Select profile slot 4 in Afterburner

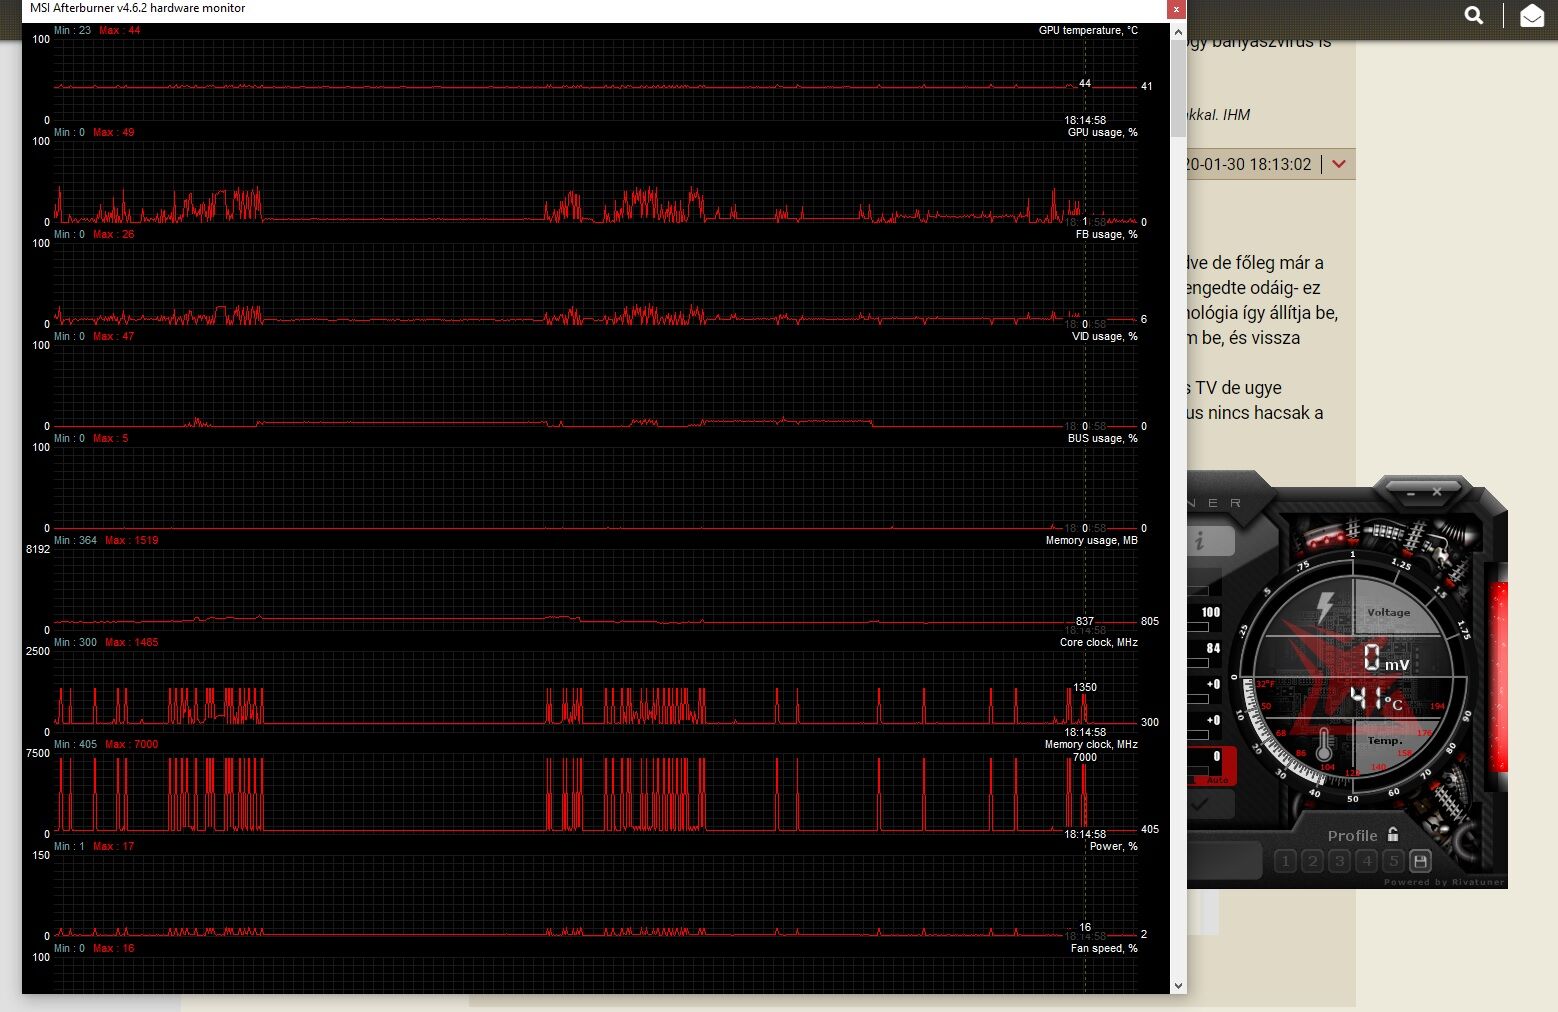1367,860
